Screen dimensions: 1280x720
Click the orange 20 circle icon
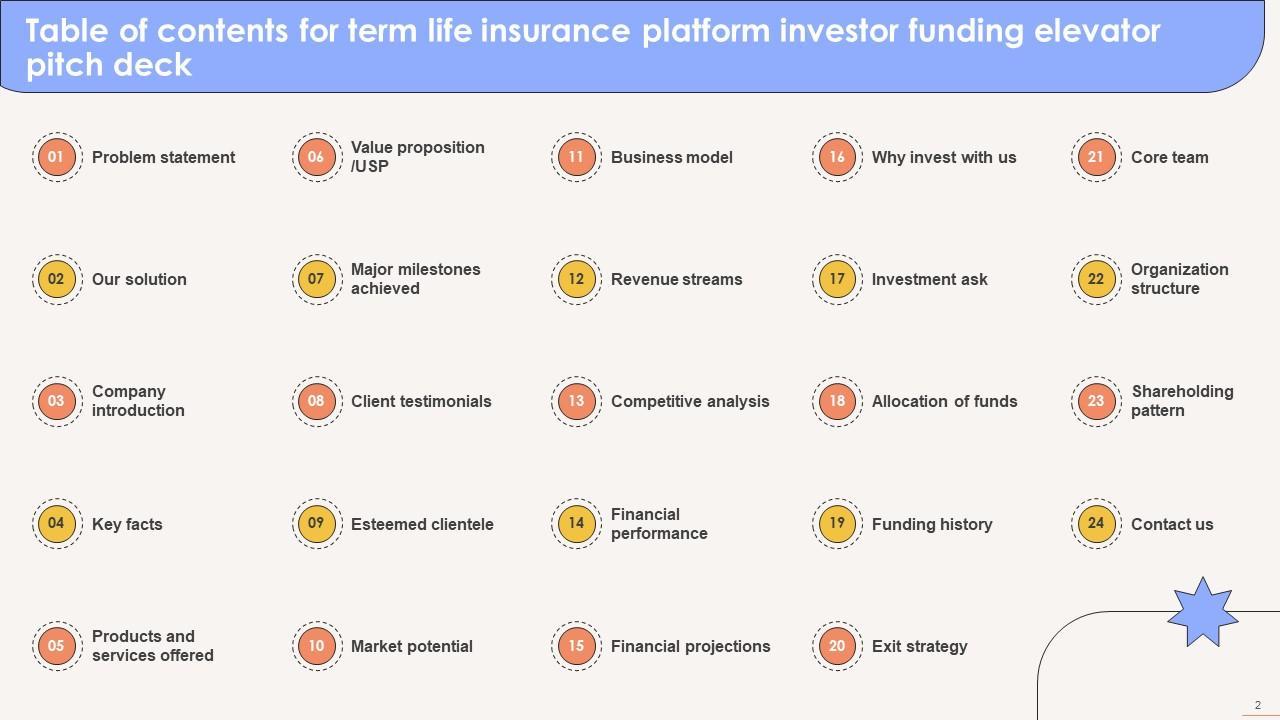837,646
